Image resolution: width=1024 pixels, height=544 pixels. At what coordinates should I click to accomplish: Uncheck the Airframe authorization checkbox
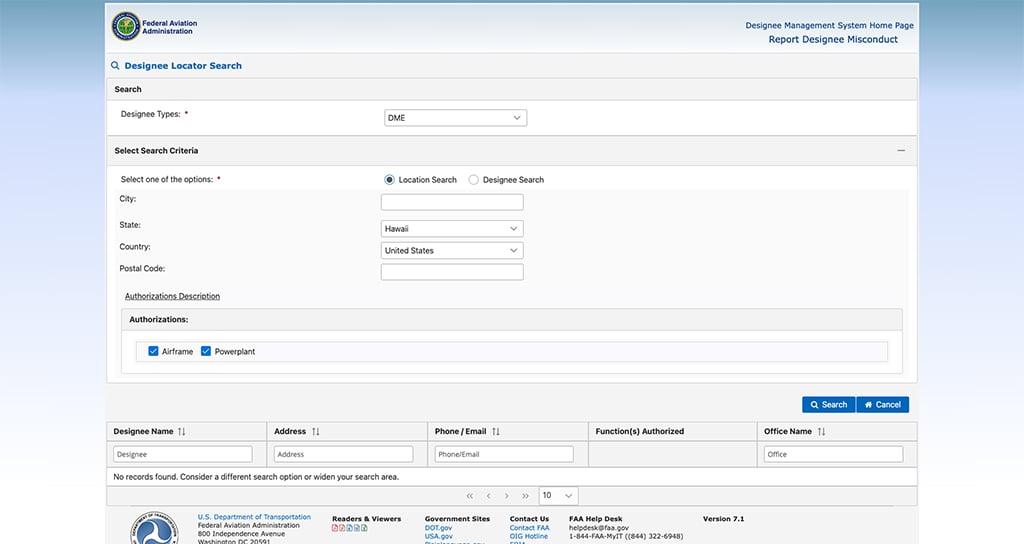[x=153, y=352]
